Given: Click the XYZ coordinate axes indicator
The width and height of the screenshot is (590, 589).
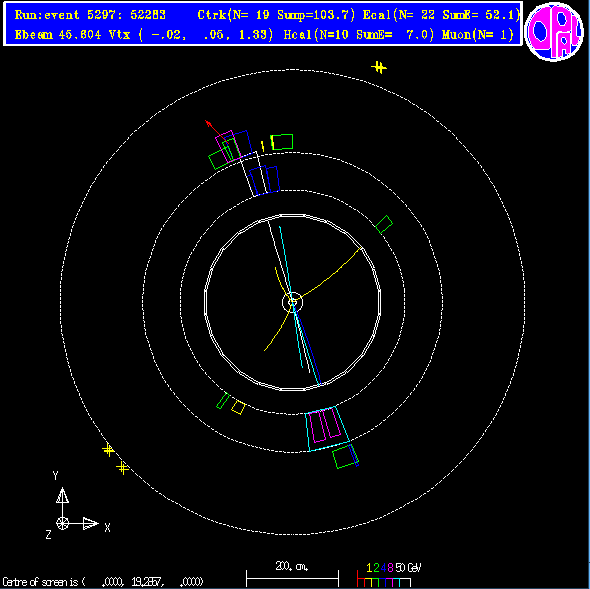Looking at the screenshot, I should tap(76, 507).
